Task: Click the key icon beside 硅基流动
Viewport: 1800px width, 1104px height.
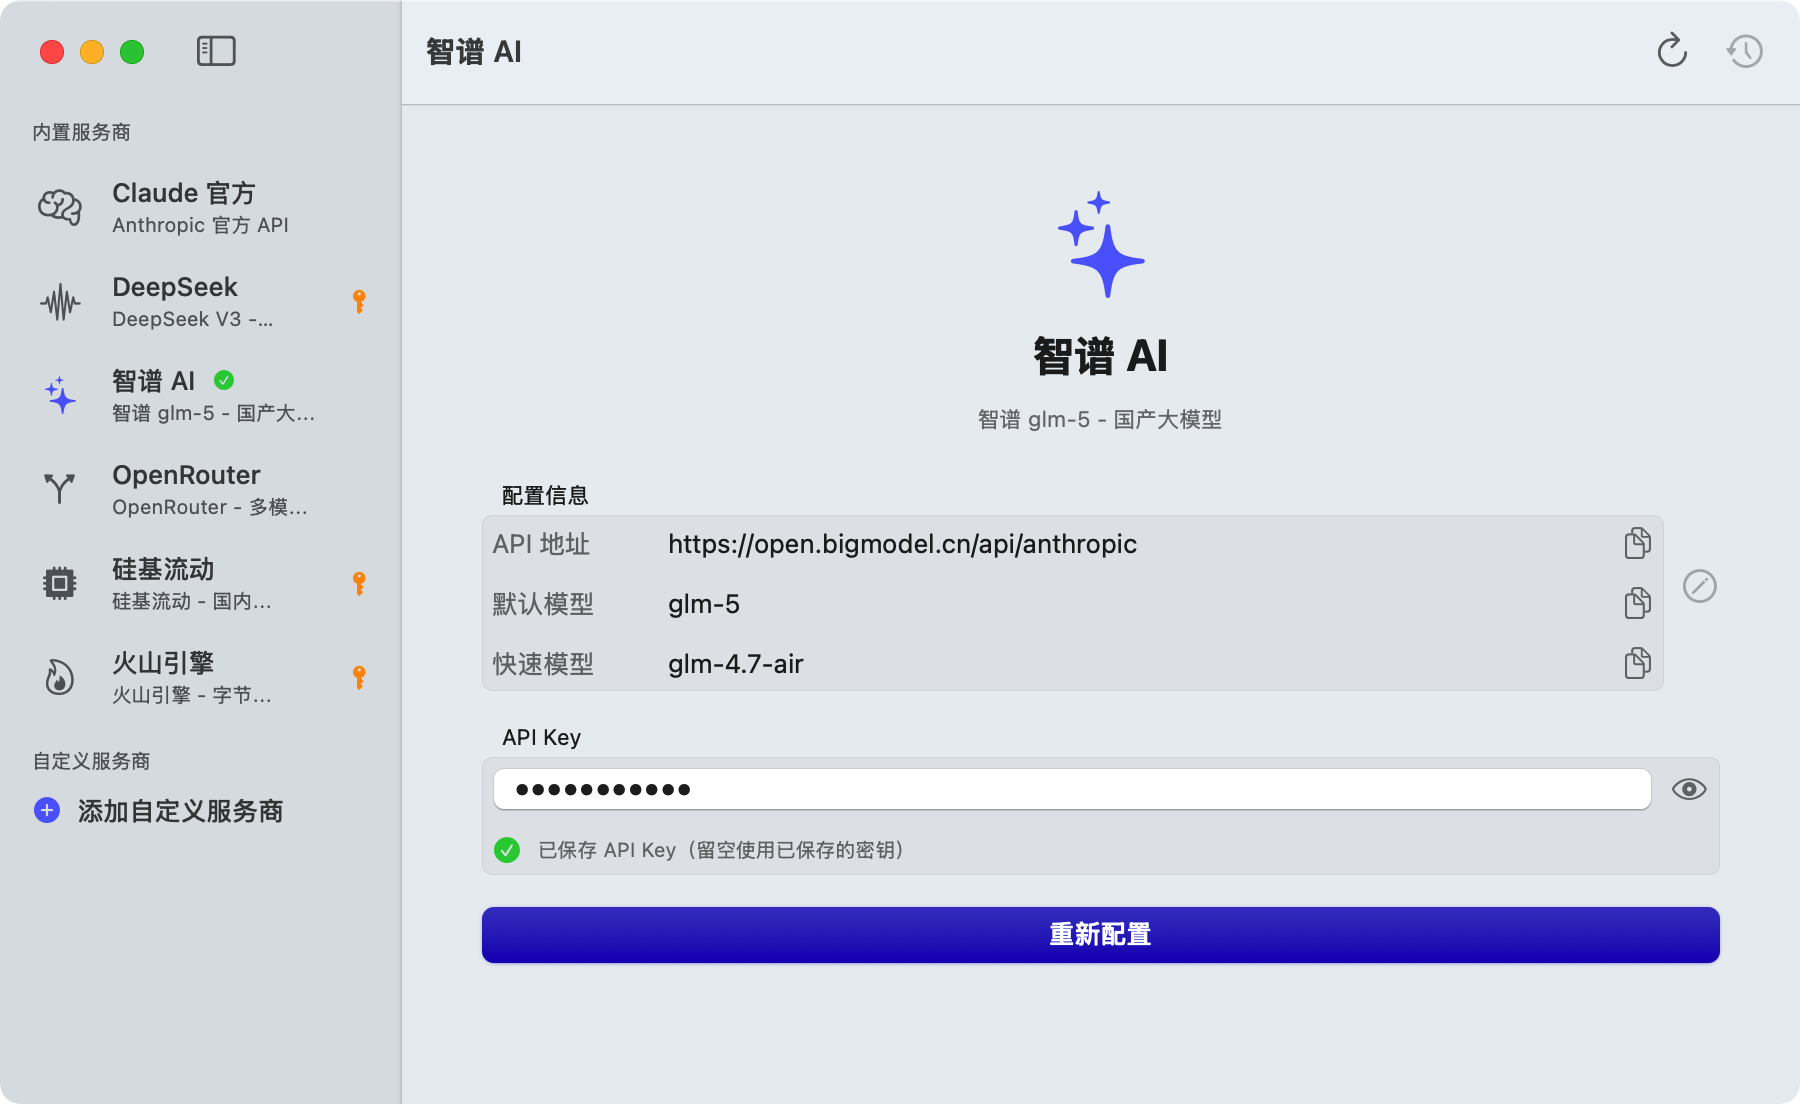Action: (x=359, y=583)
